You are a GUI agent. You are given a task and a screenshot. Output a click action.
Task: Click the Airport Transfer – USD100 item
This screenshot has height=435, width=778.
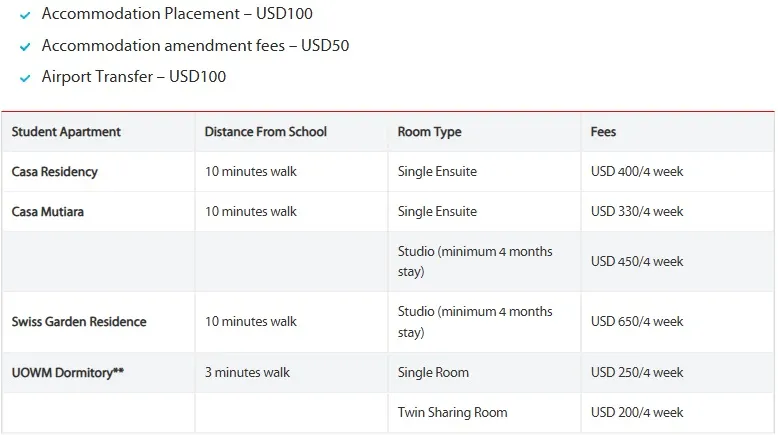(x=134, y=77)
